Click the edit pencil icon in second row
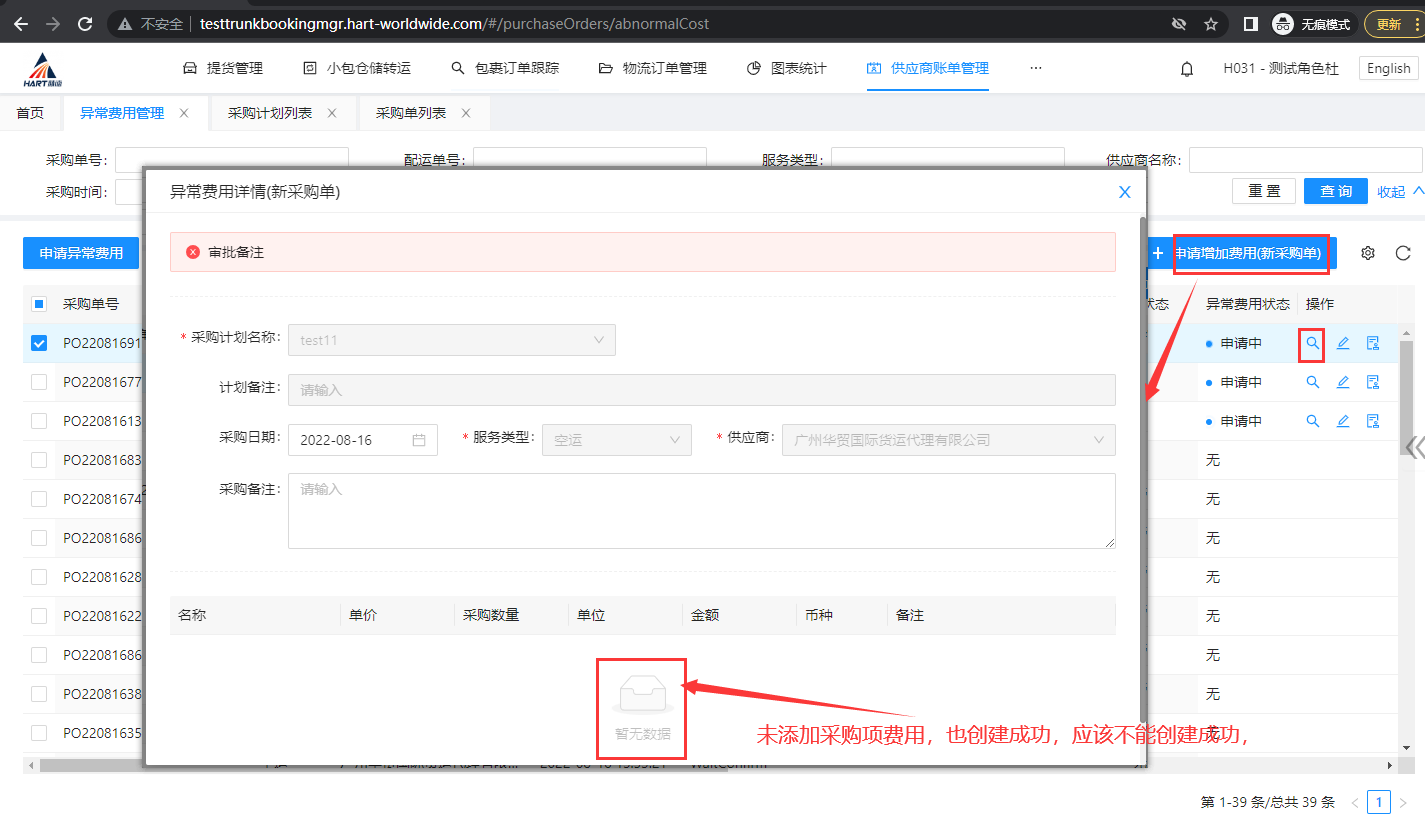 click(1343, 382)
